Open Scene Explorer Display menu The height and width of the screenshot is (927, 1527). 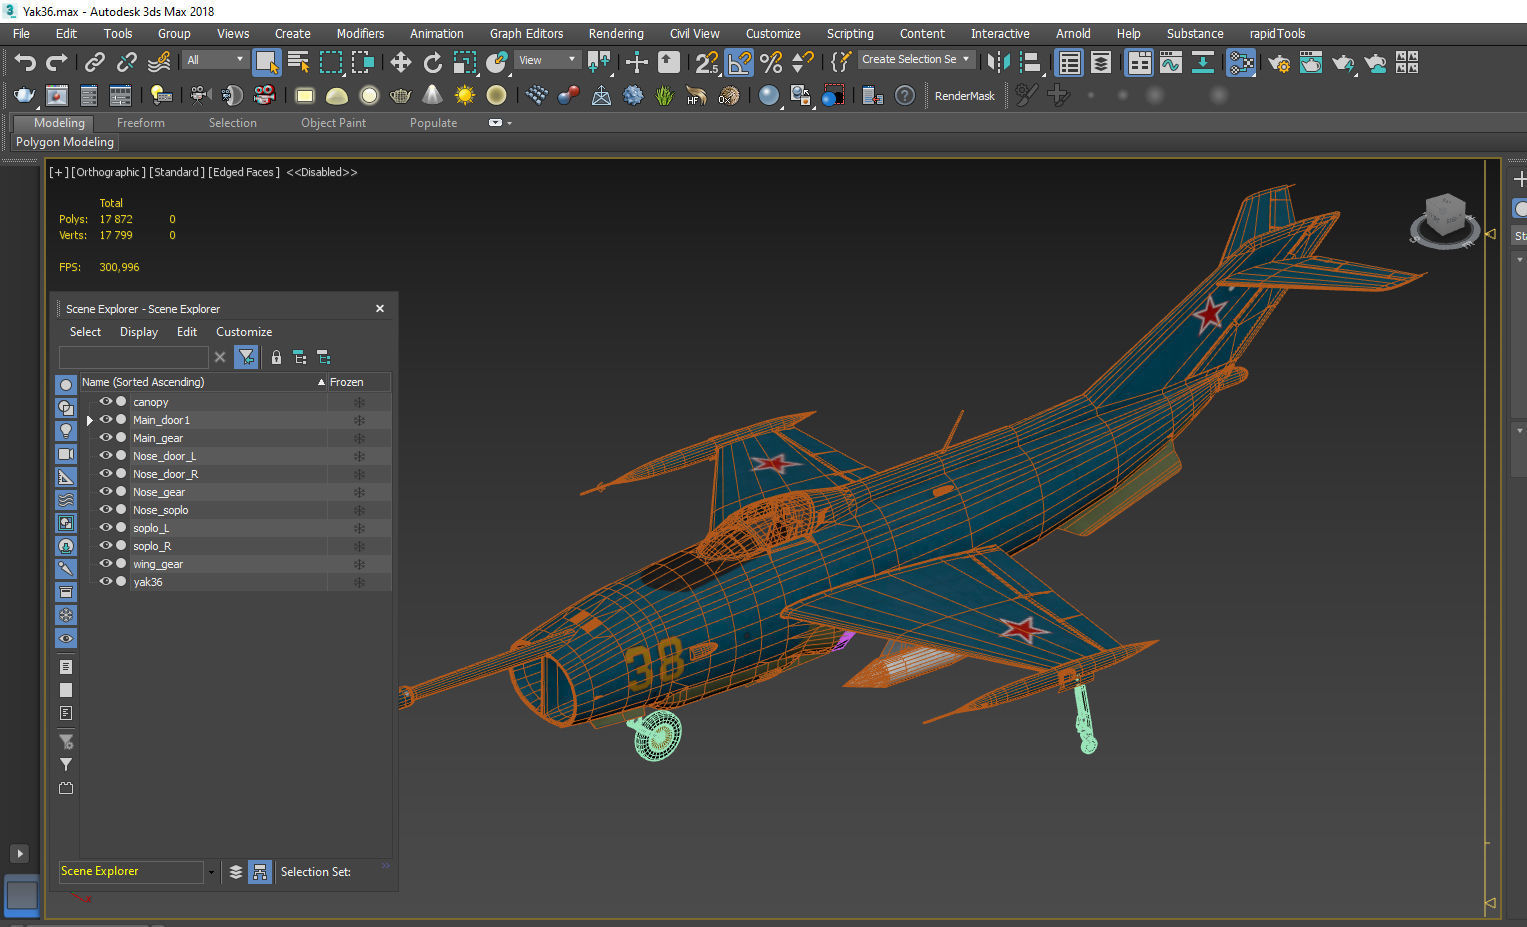[139, 332]
